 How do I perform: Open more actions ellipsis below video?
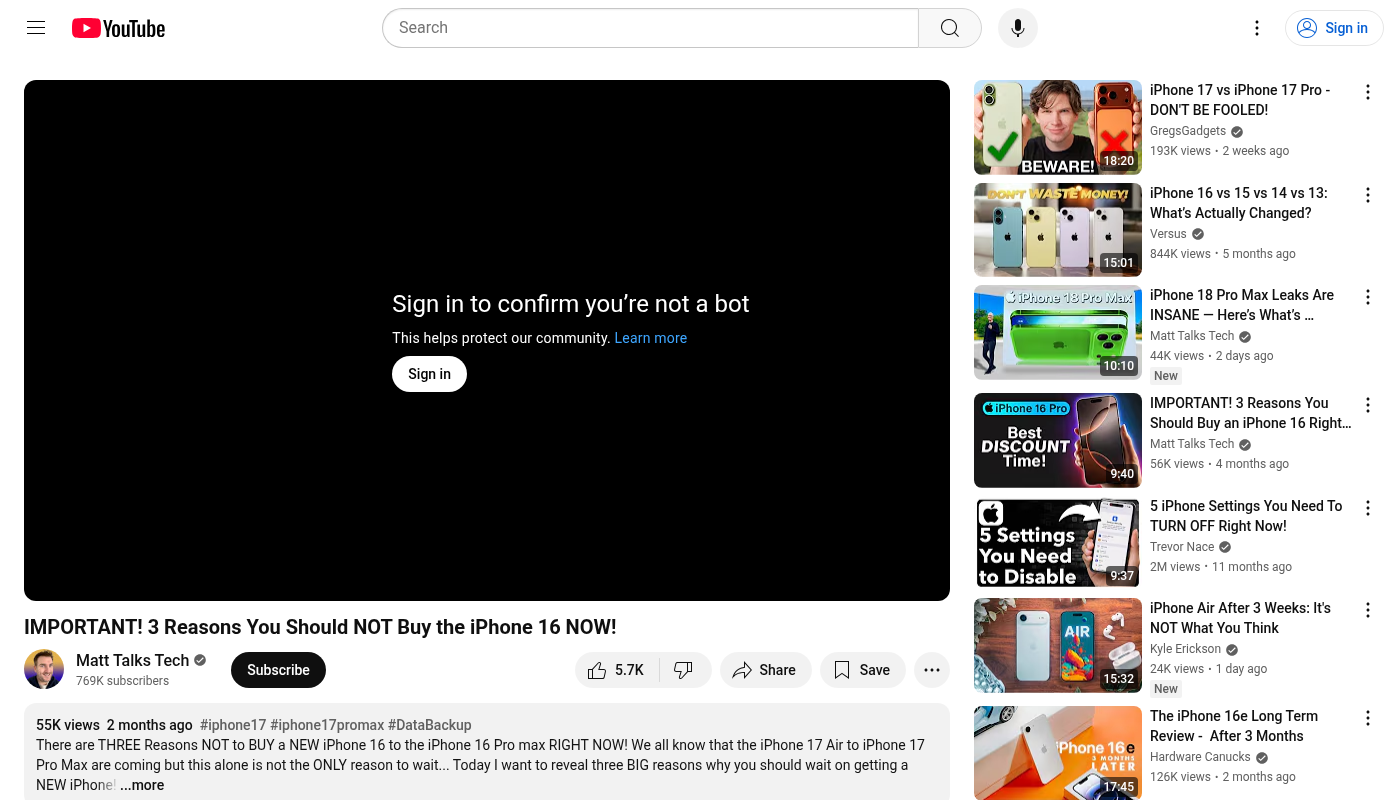click(x=931, y=670)
